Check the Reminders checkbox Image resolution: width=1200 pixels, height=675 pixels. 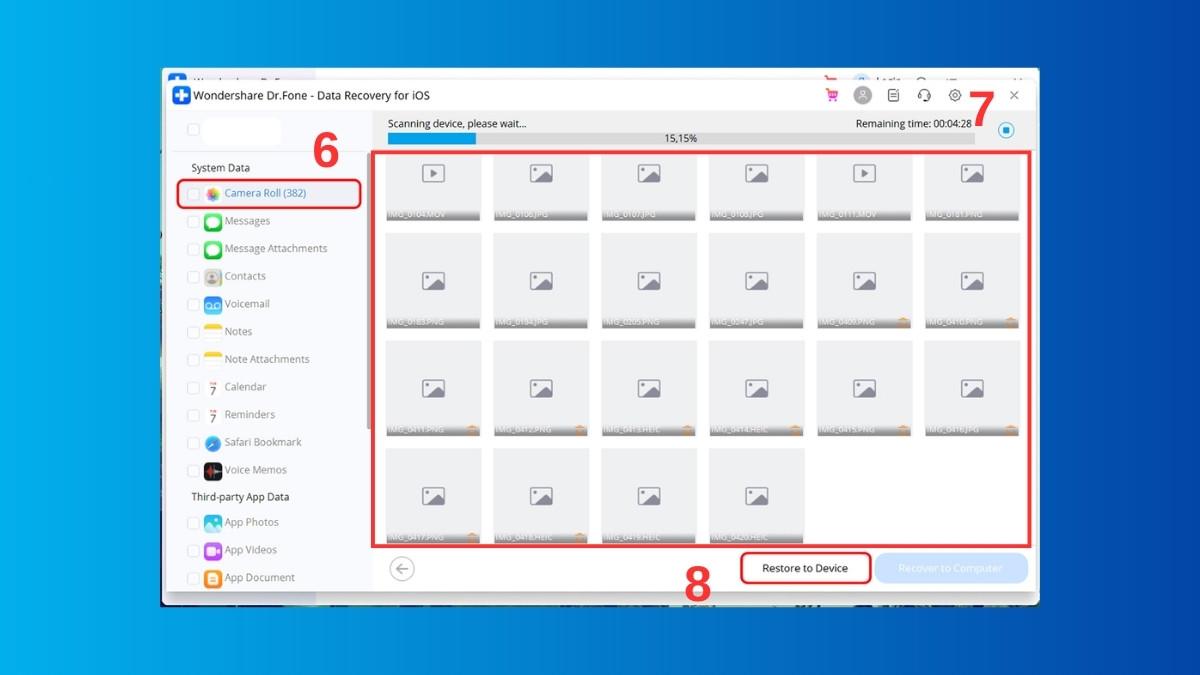pyautogui.click(x=193, y=415)
